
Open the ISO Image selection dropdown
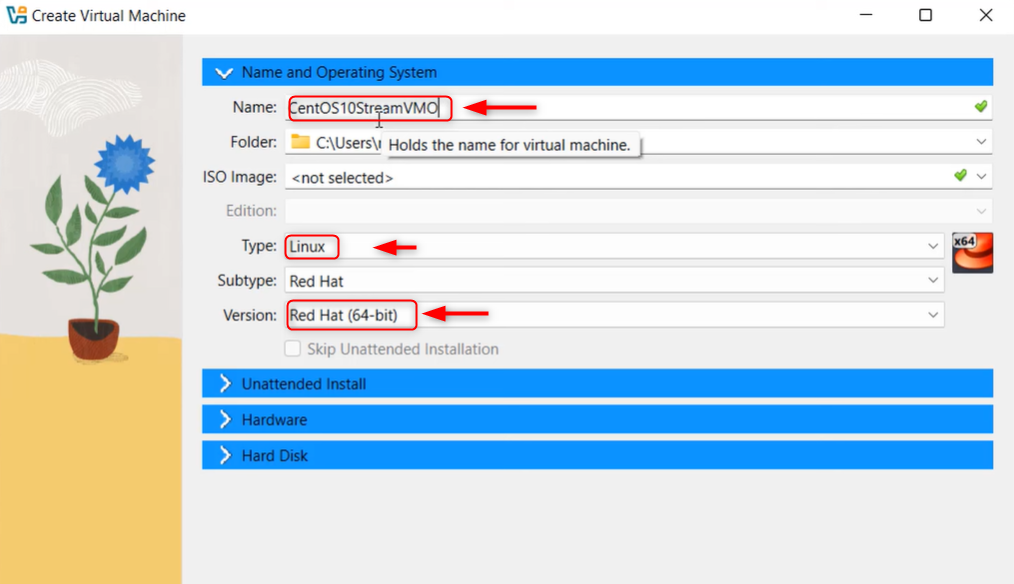[982, 175]
